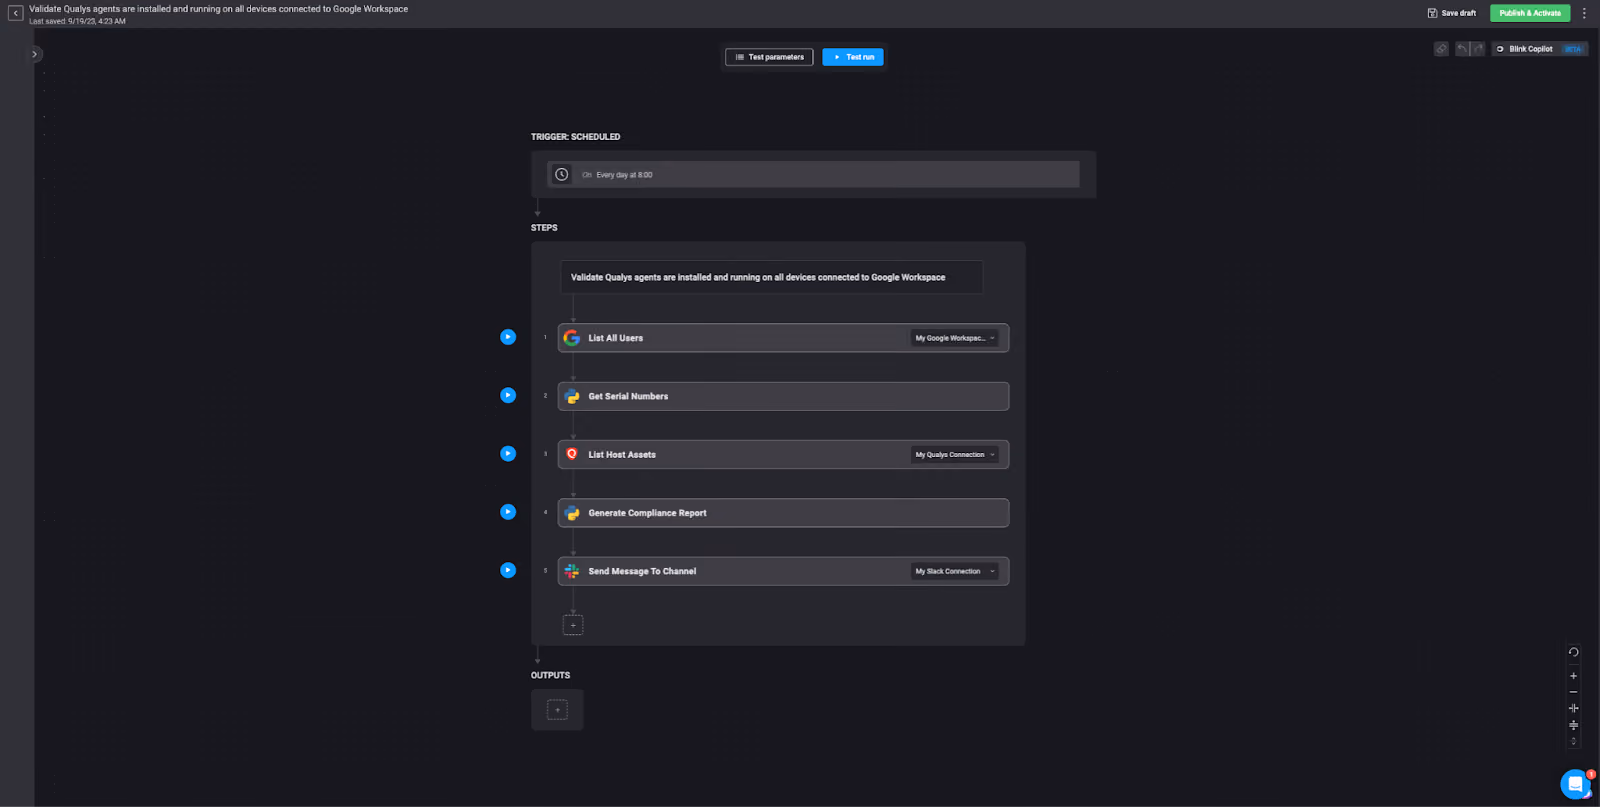Viewport: 1600px width, 807px height.
Task: Zoom out of the canvas
Action: 1573,692
